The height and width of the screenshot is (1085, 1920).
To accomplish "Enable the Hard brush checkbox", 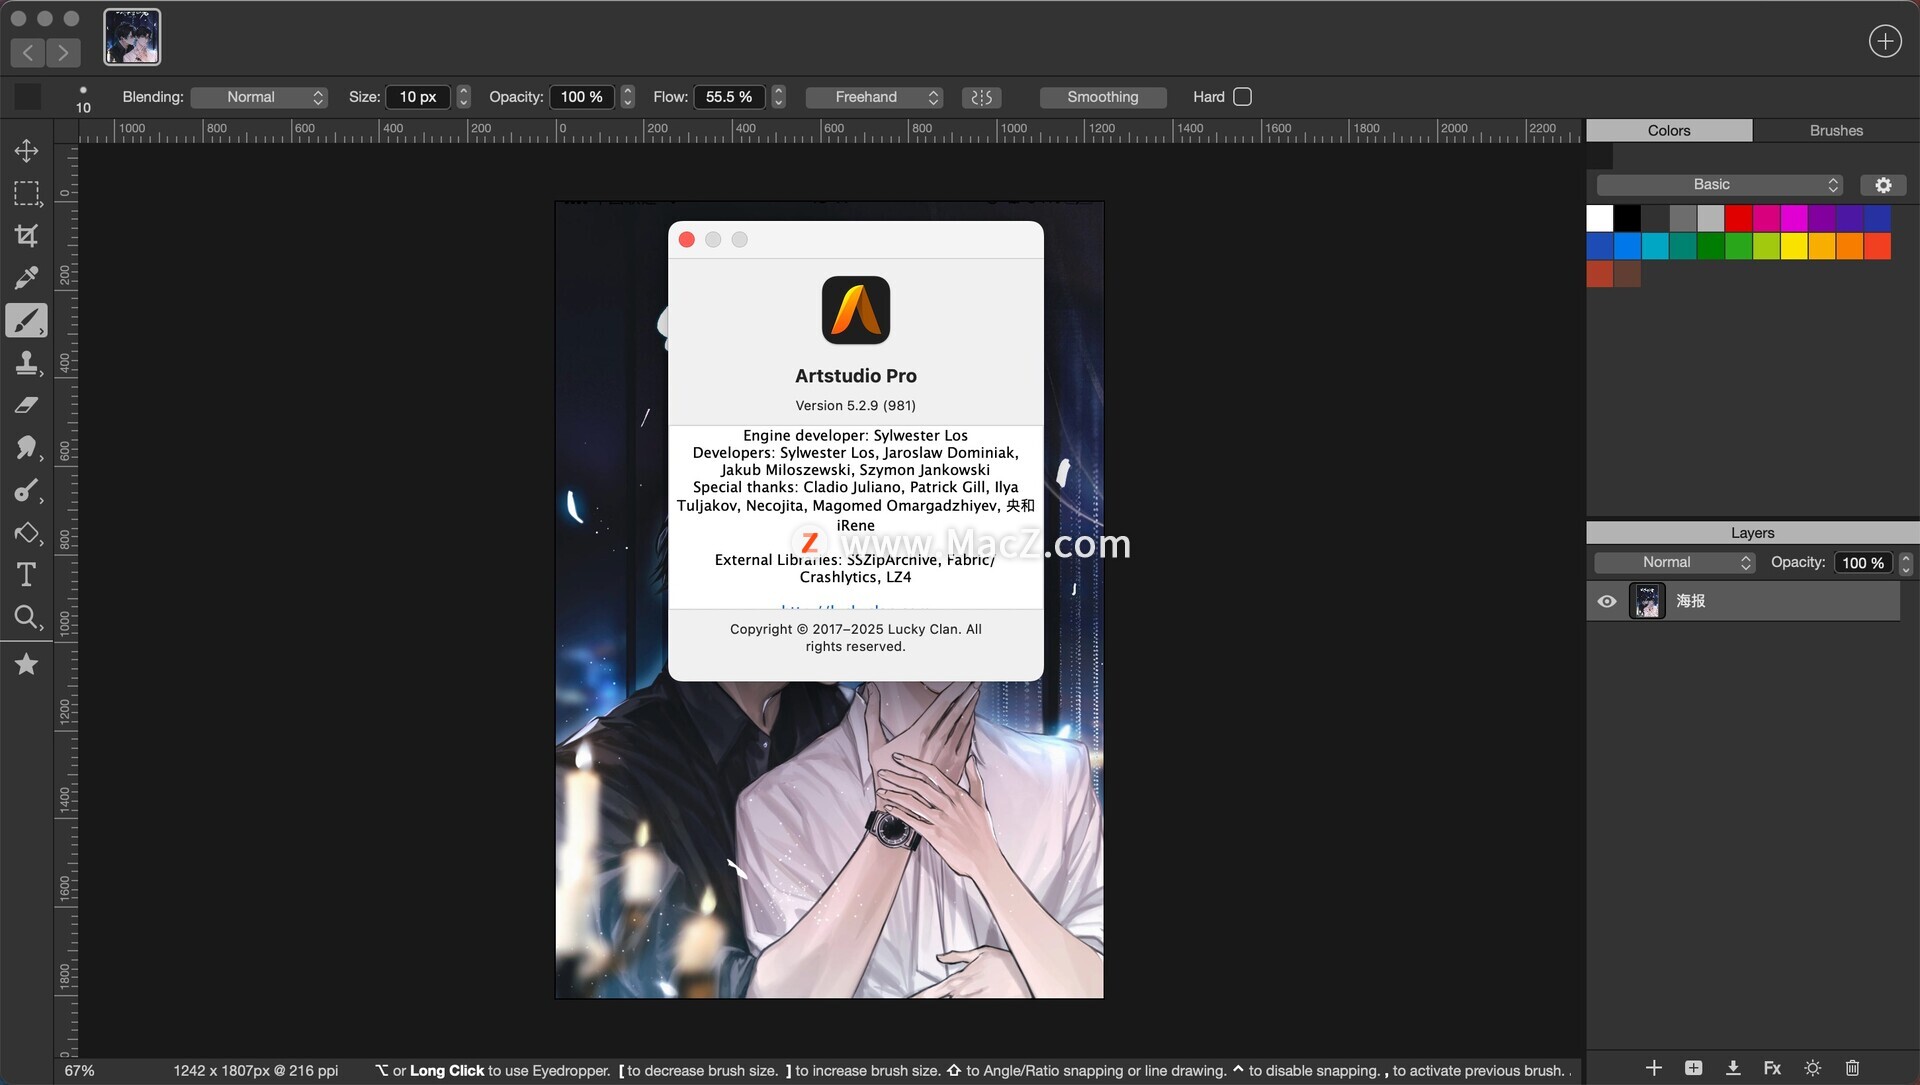I will 1242,97.
